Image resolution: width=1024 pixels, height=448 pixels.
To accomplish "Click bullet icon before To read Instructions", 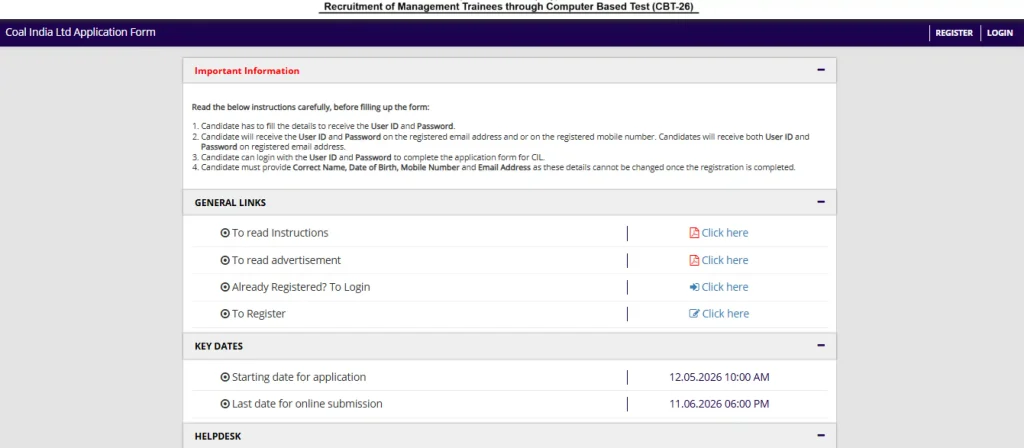I will point(225,233).
